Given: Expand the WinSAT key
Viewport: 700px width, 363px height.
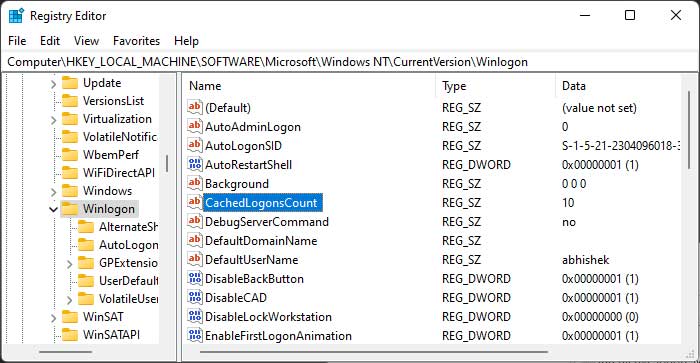Looking at the screenshot, I should [53, 317].
